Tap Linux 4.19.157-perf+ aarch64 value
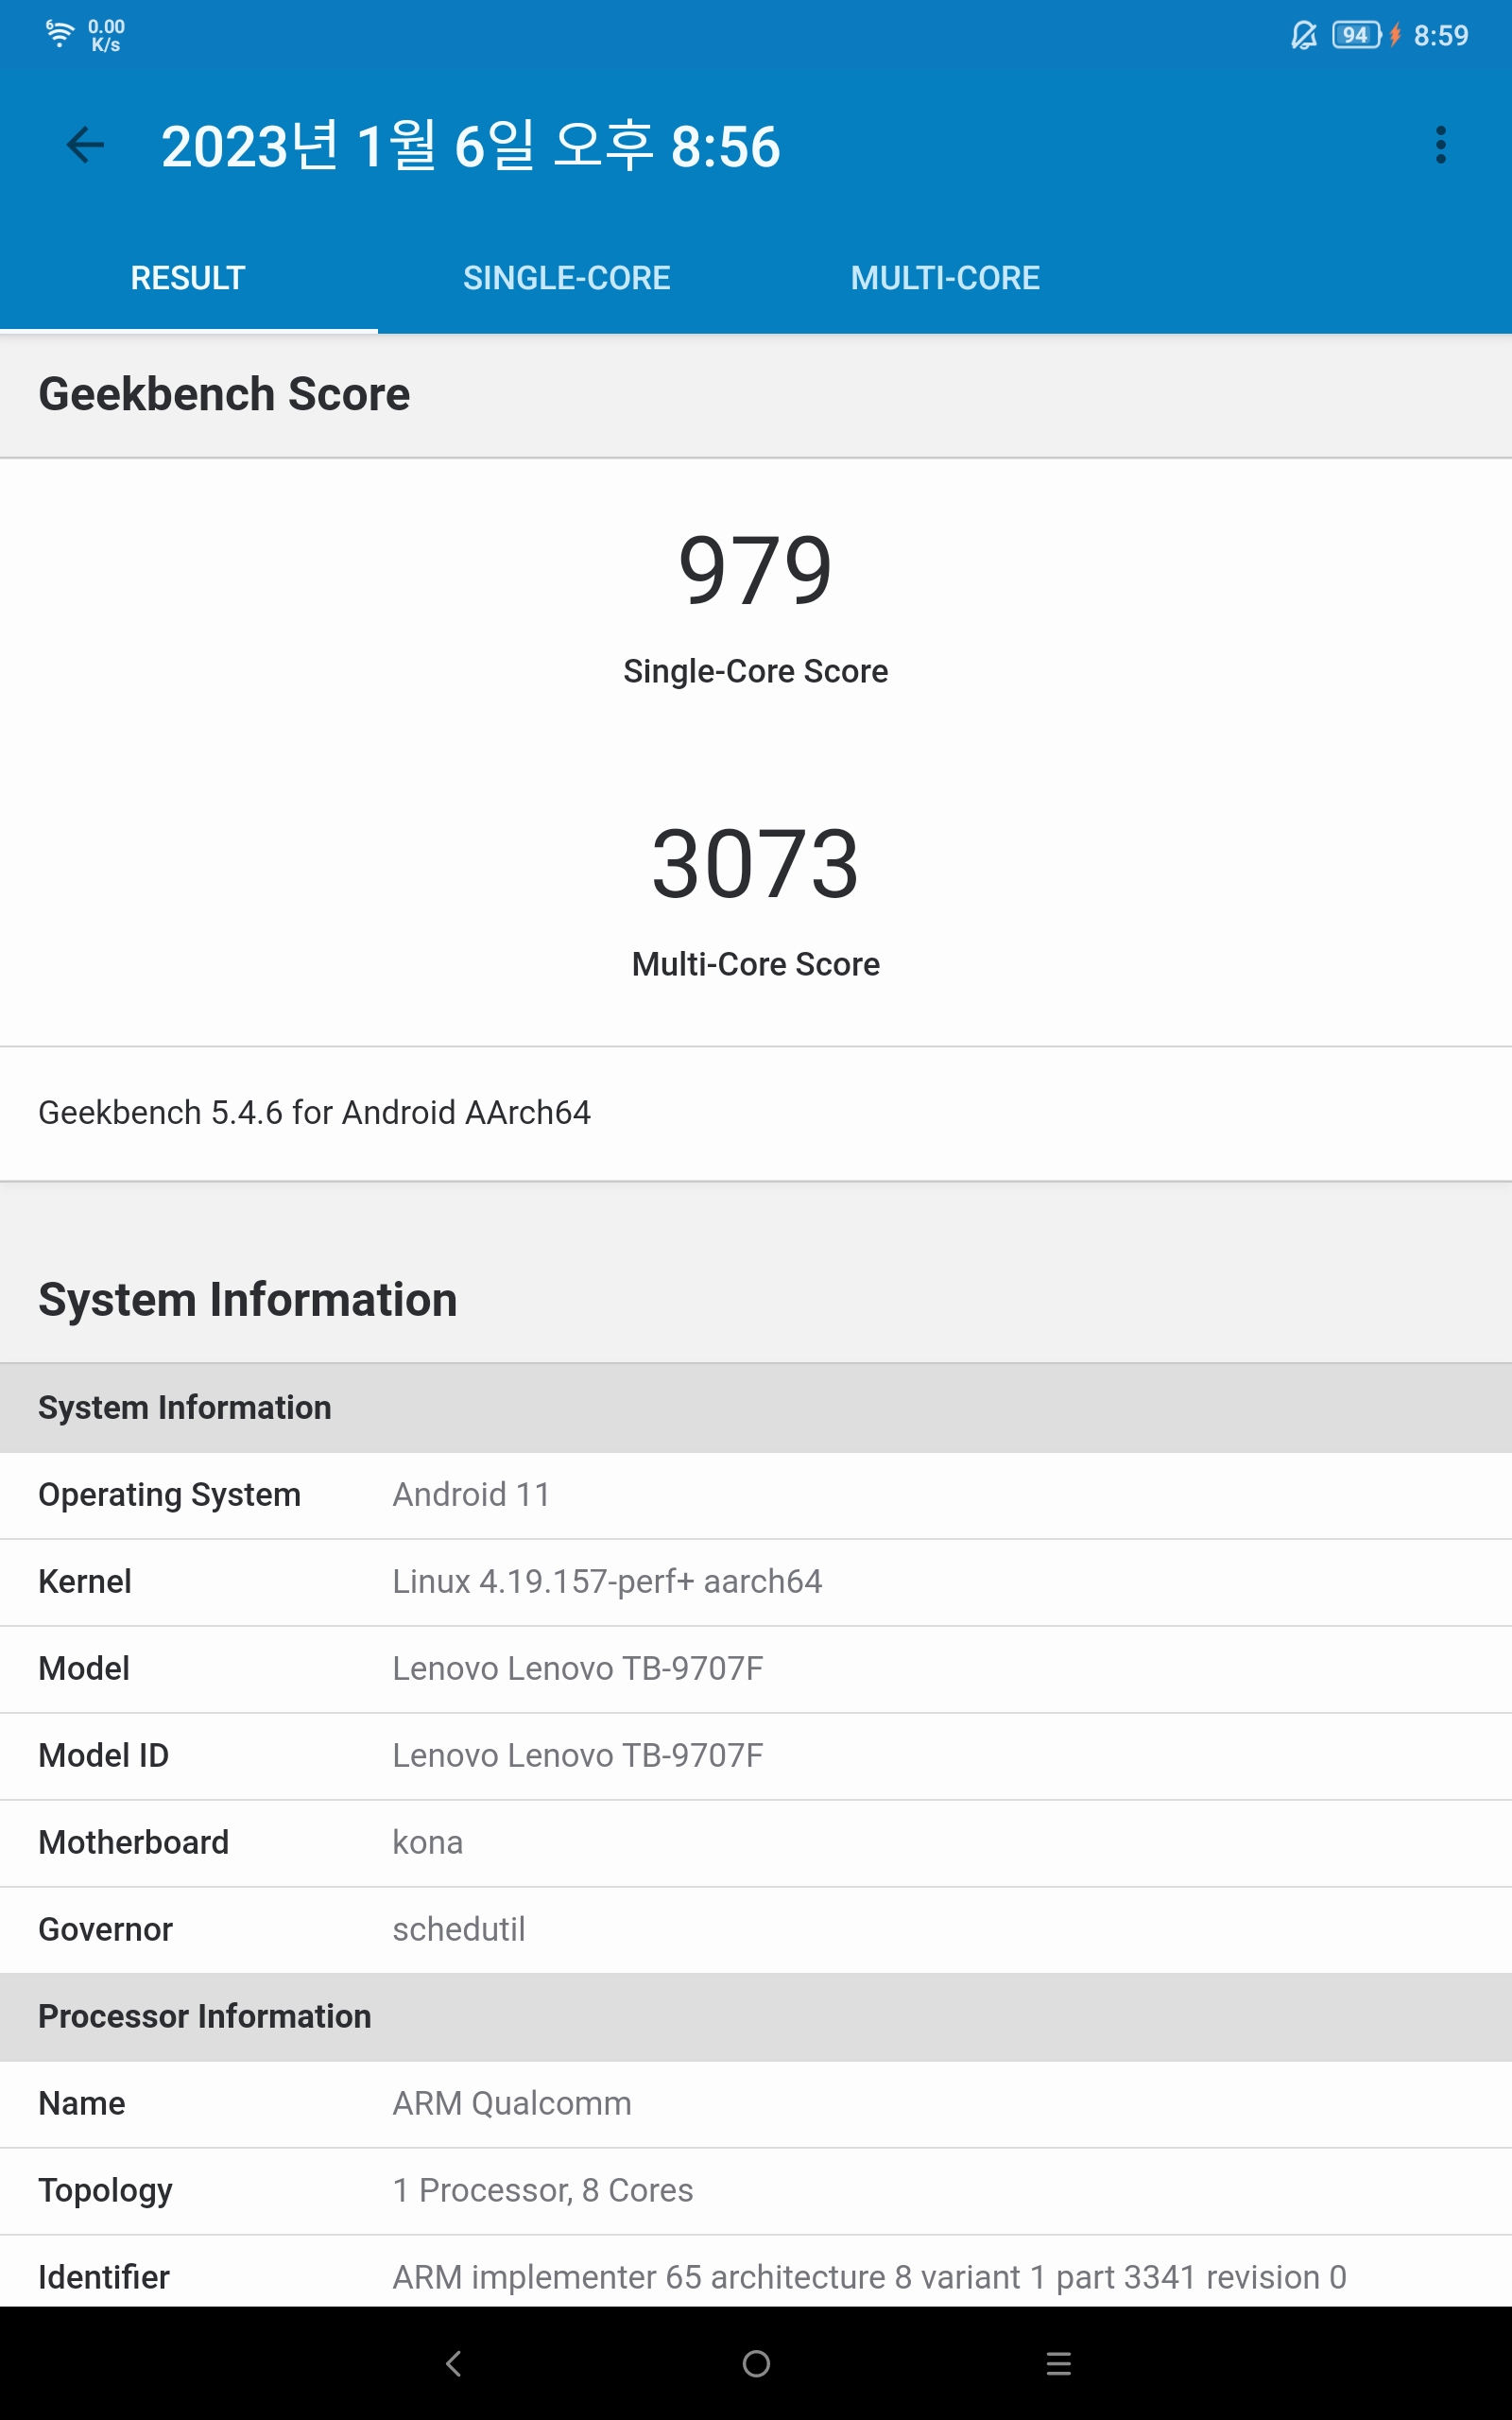 (x=607, y=1581)
